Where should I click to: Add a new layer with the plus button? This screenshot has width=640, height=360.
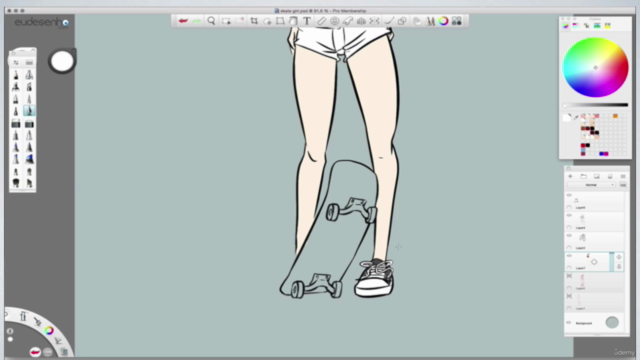pos(570,176)
